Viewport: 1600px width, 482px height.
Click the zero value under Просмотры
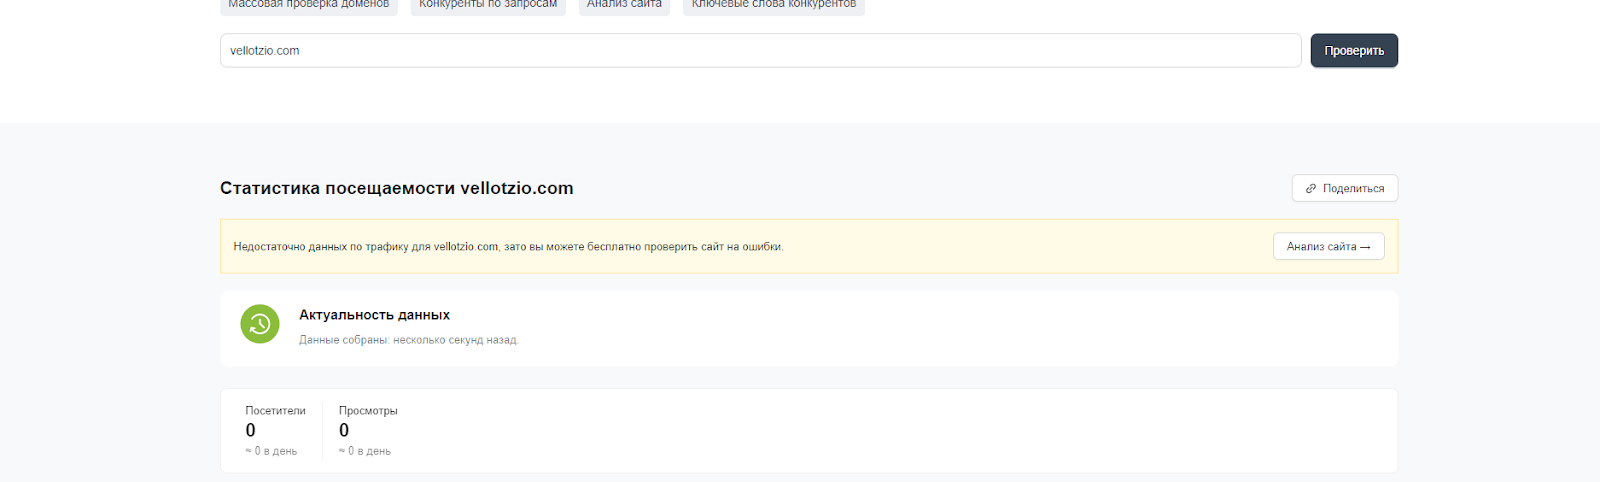pos(344,430)
